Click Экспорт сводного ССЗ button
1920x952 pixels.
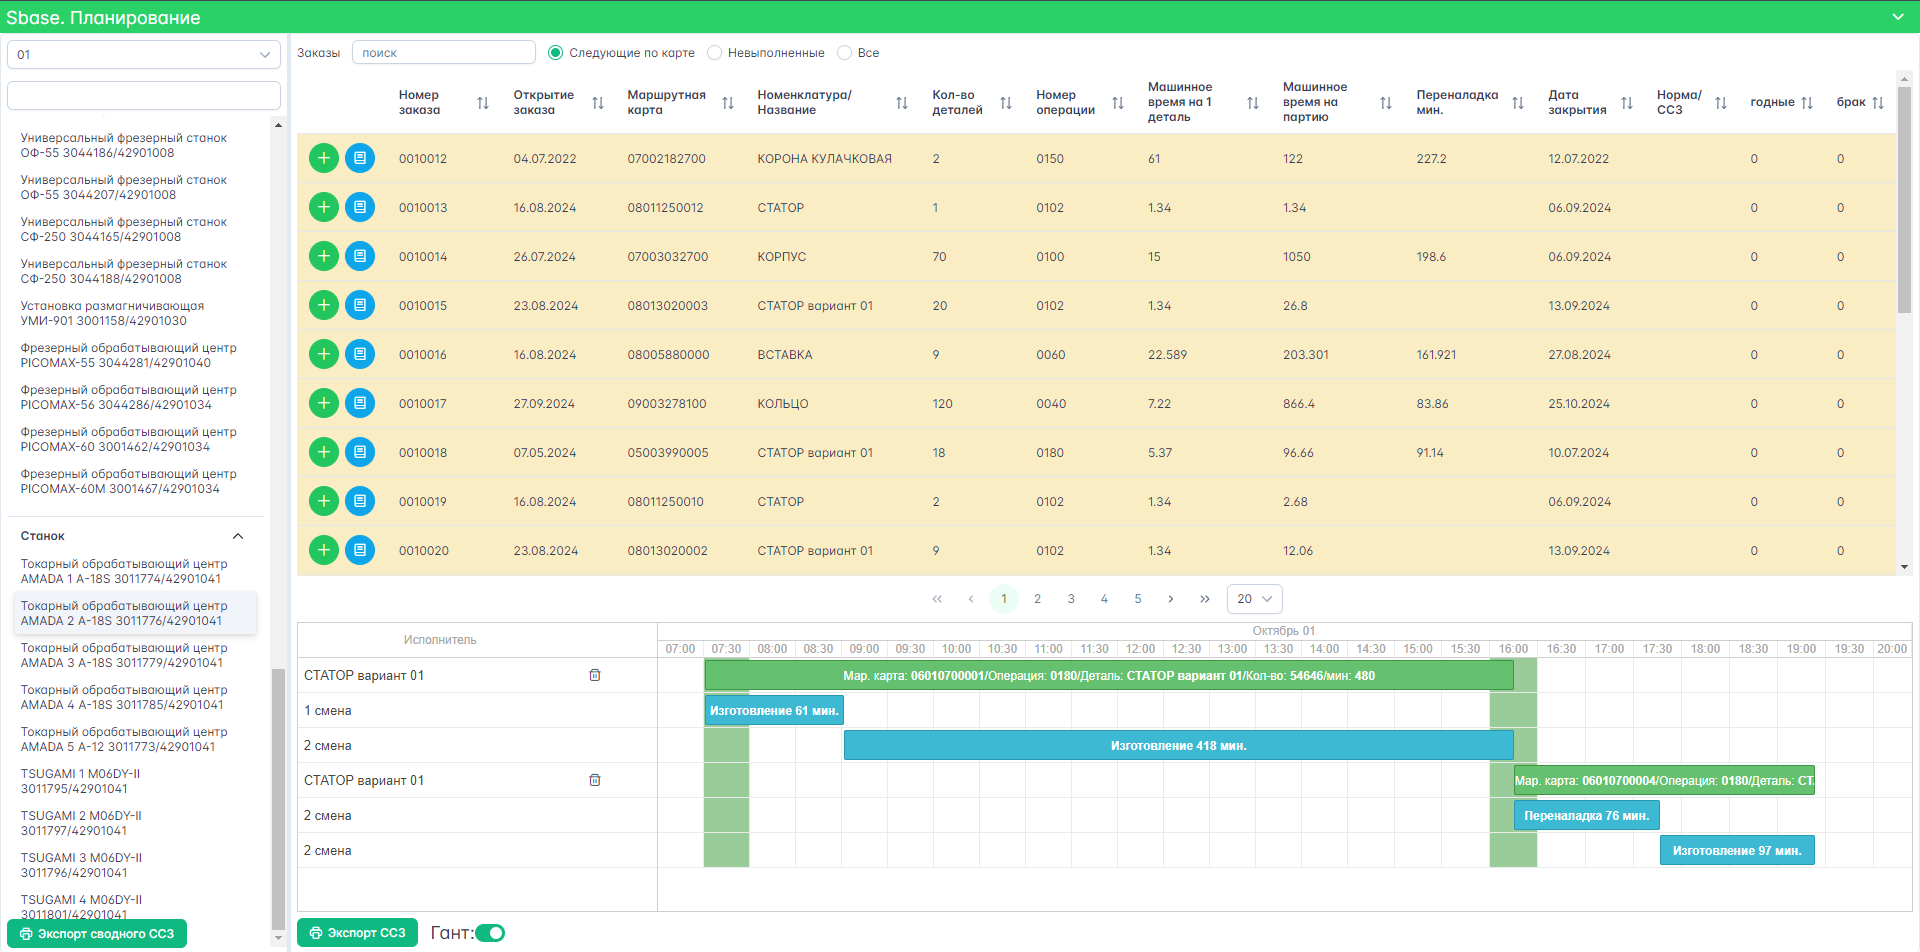pos(97,934)
